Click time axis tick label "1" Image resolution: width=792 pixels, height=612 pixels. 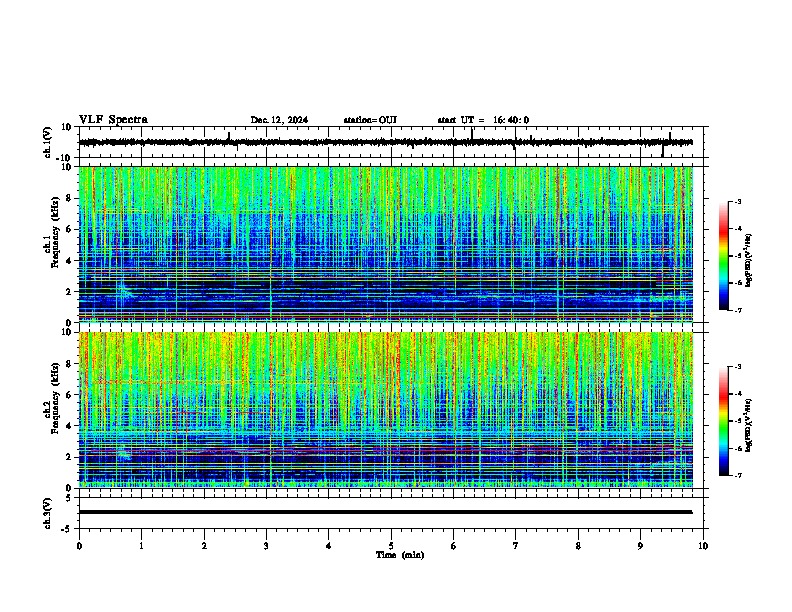click(x=141, y=546)
